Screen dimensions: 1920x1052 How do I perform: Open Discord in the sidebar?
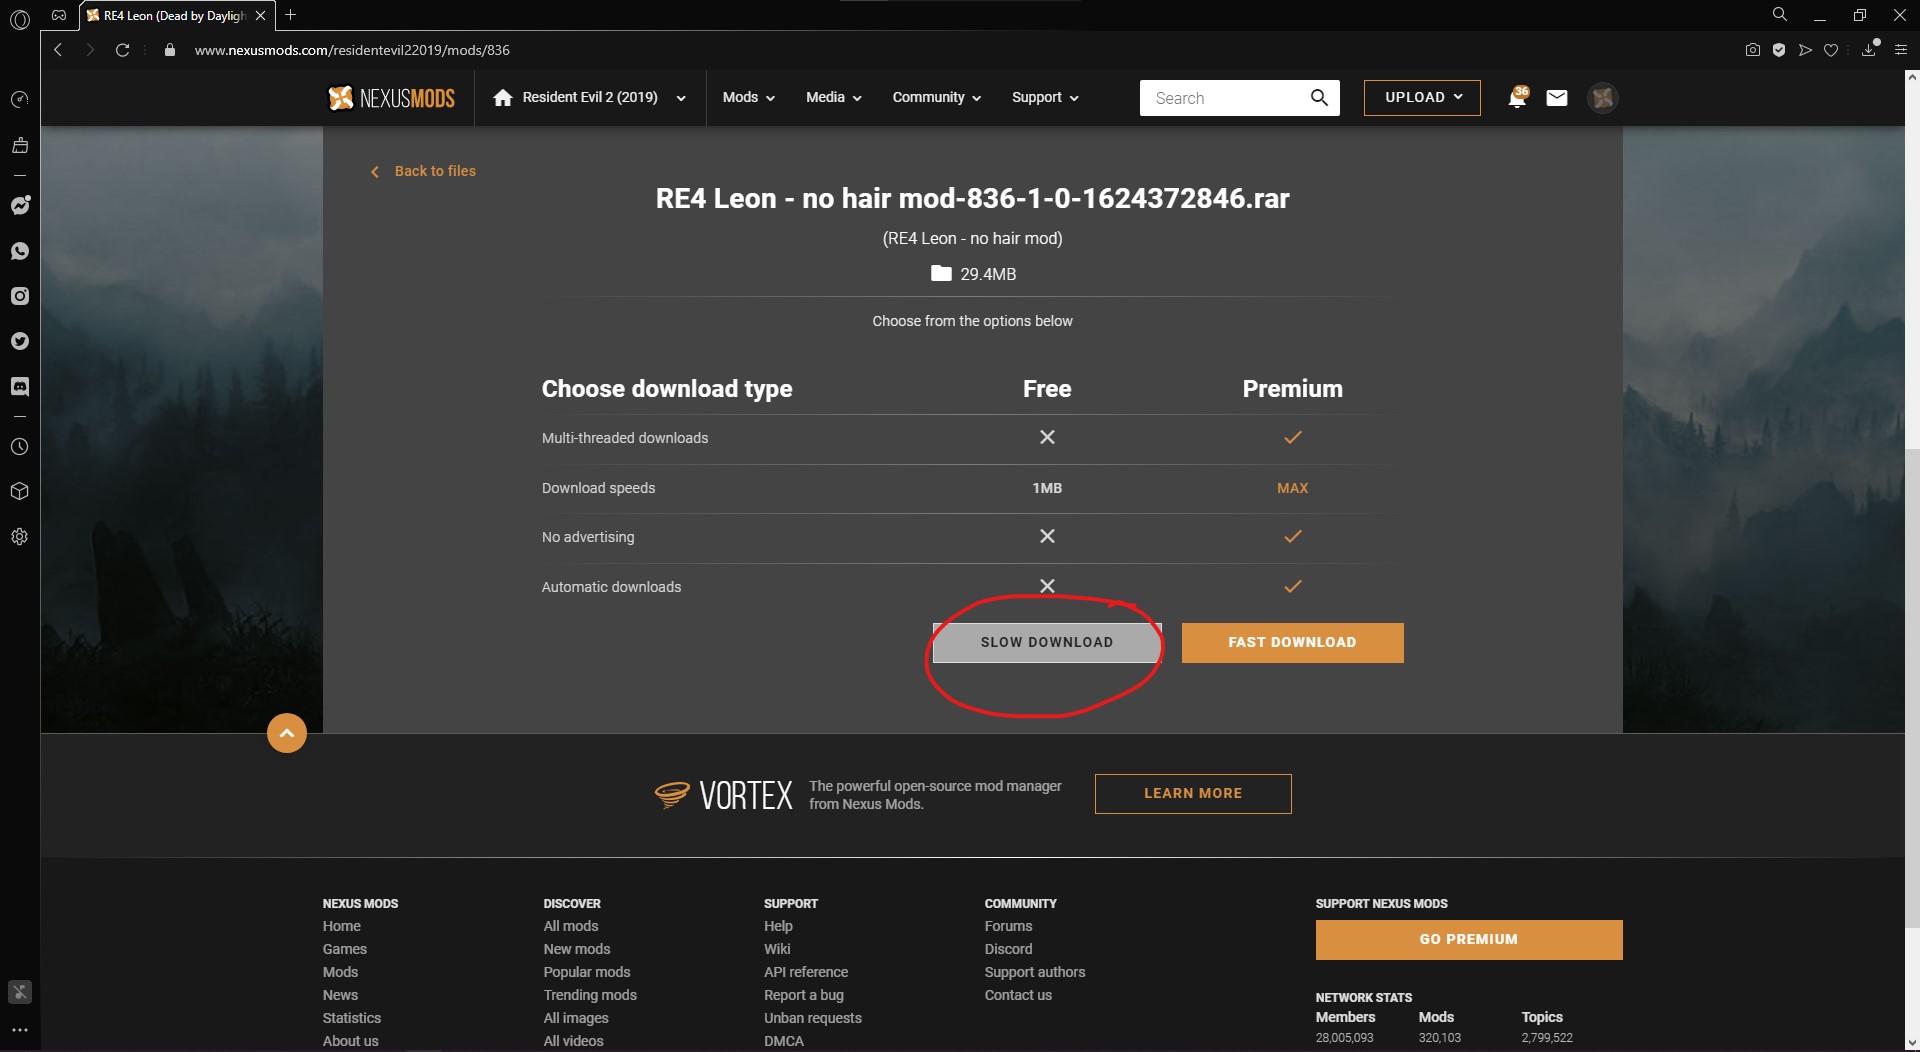tap(20, 387)
